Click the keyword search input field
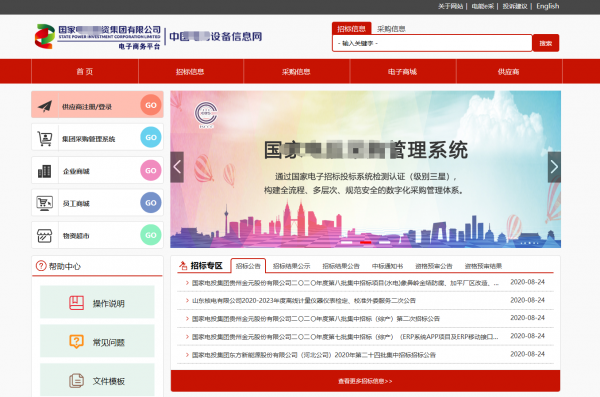The image size is (600, 397). 432,43
